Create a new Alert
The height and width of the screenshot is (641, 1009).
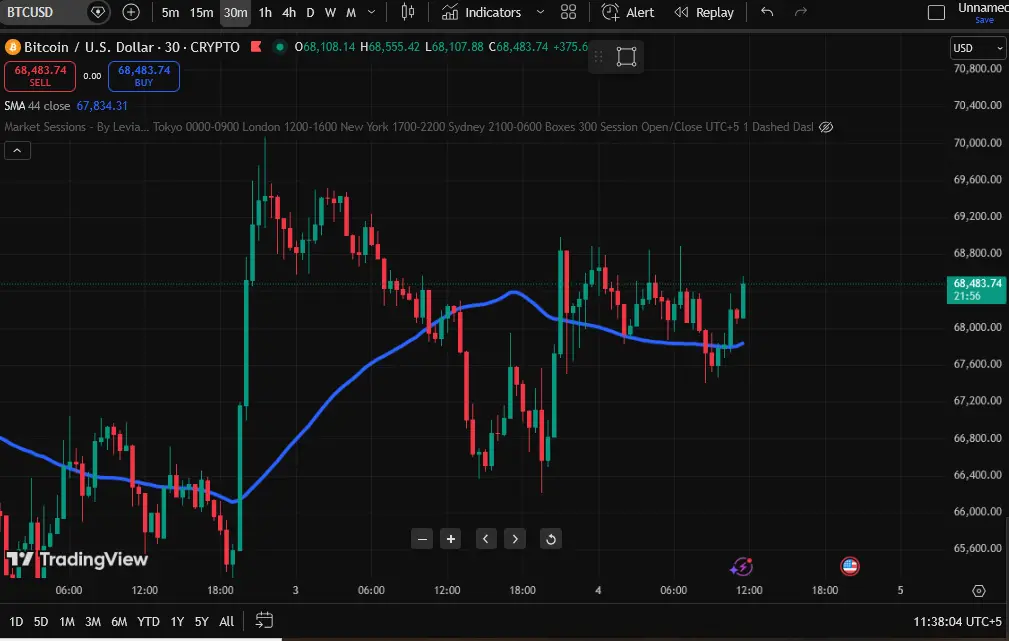627,12
